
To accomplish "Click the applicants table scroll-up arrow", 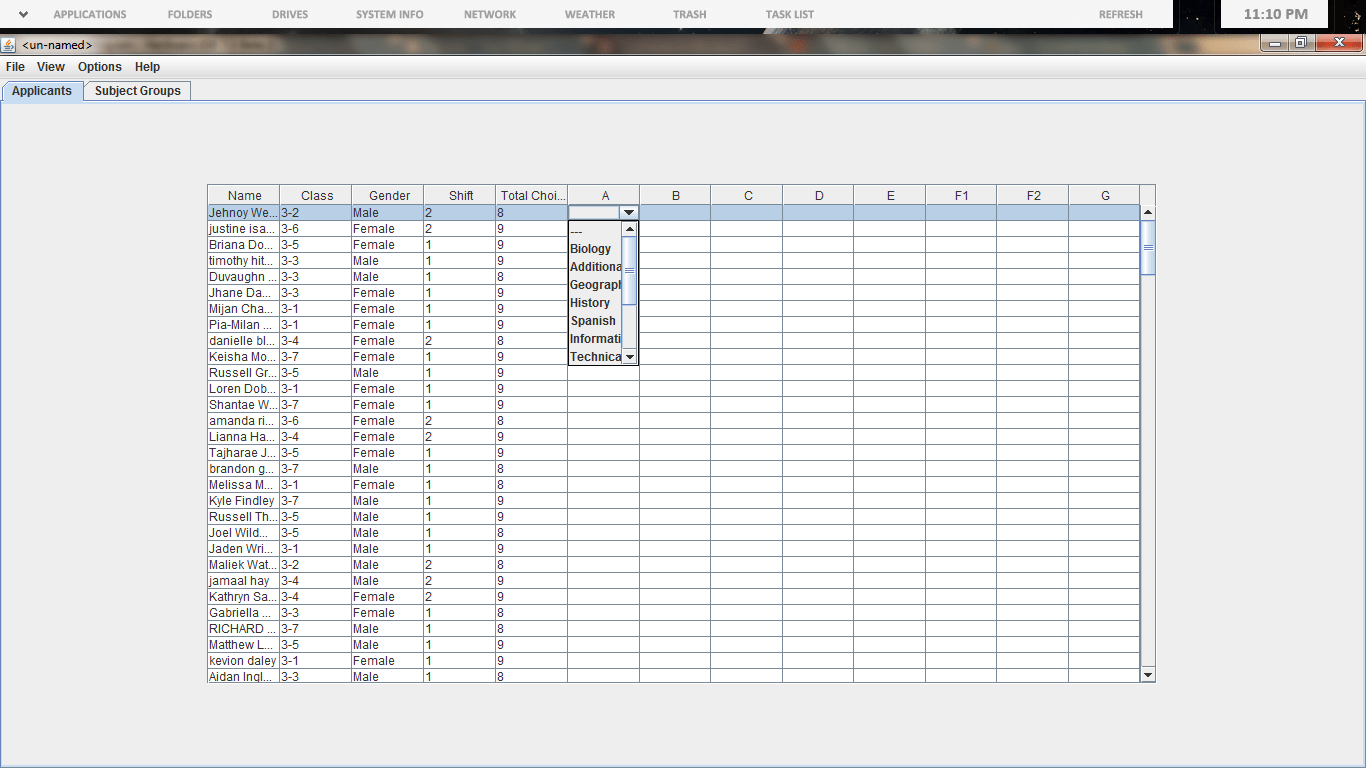I will 1148,212.
